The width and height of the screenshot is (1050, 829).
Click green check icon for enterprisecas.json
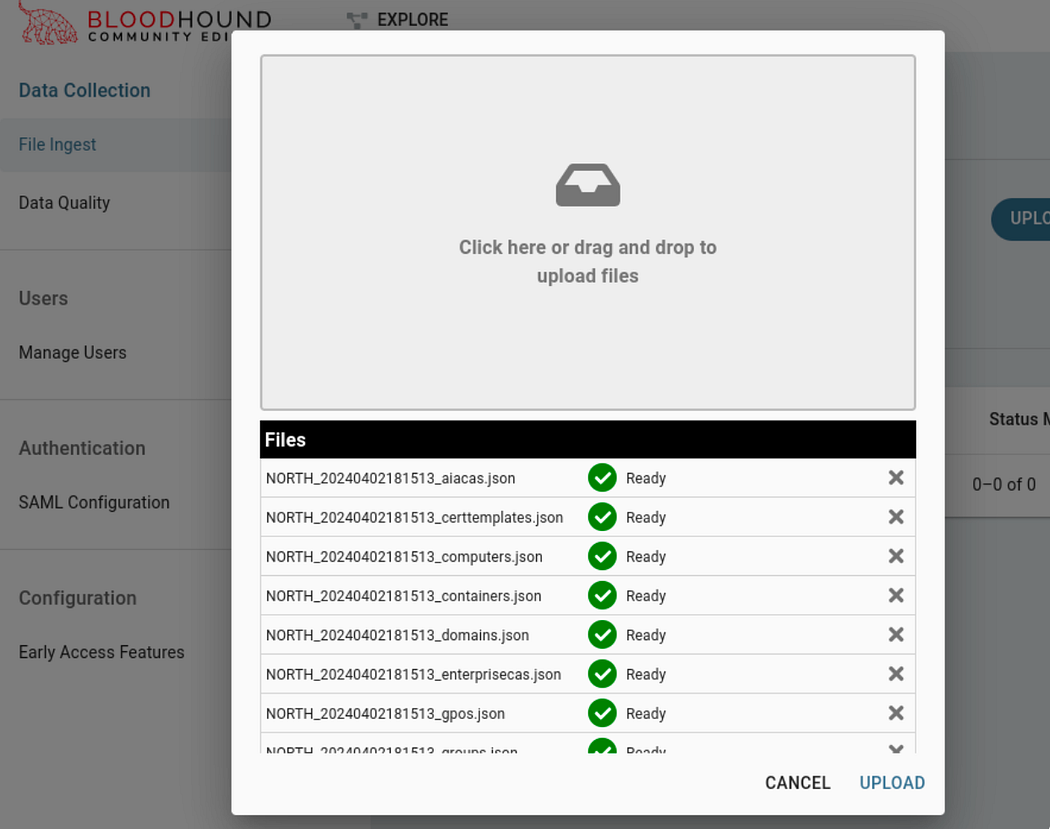602,674
